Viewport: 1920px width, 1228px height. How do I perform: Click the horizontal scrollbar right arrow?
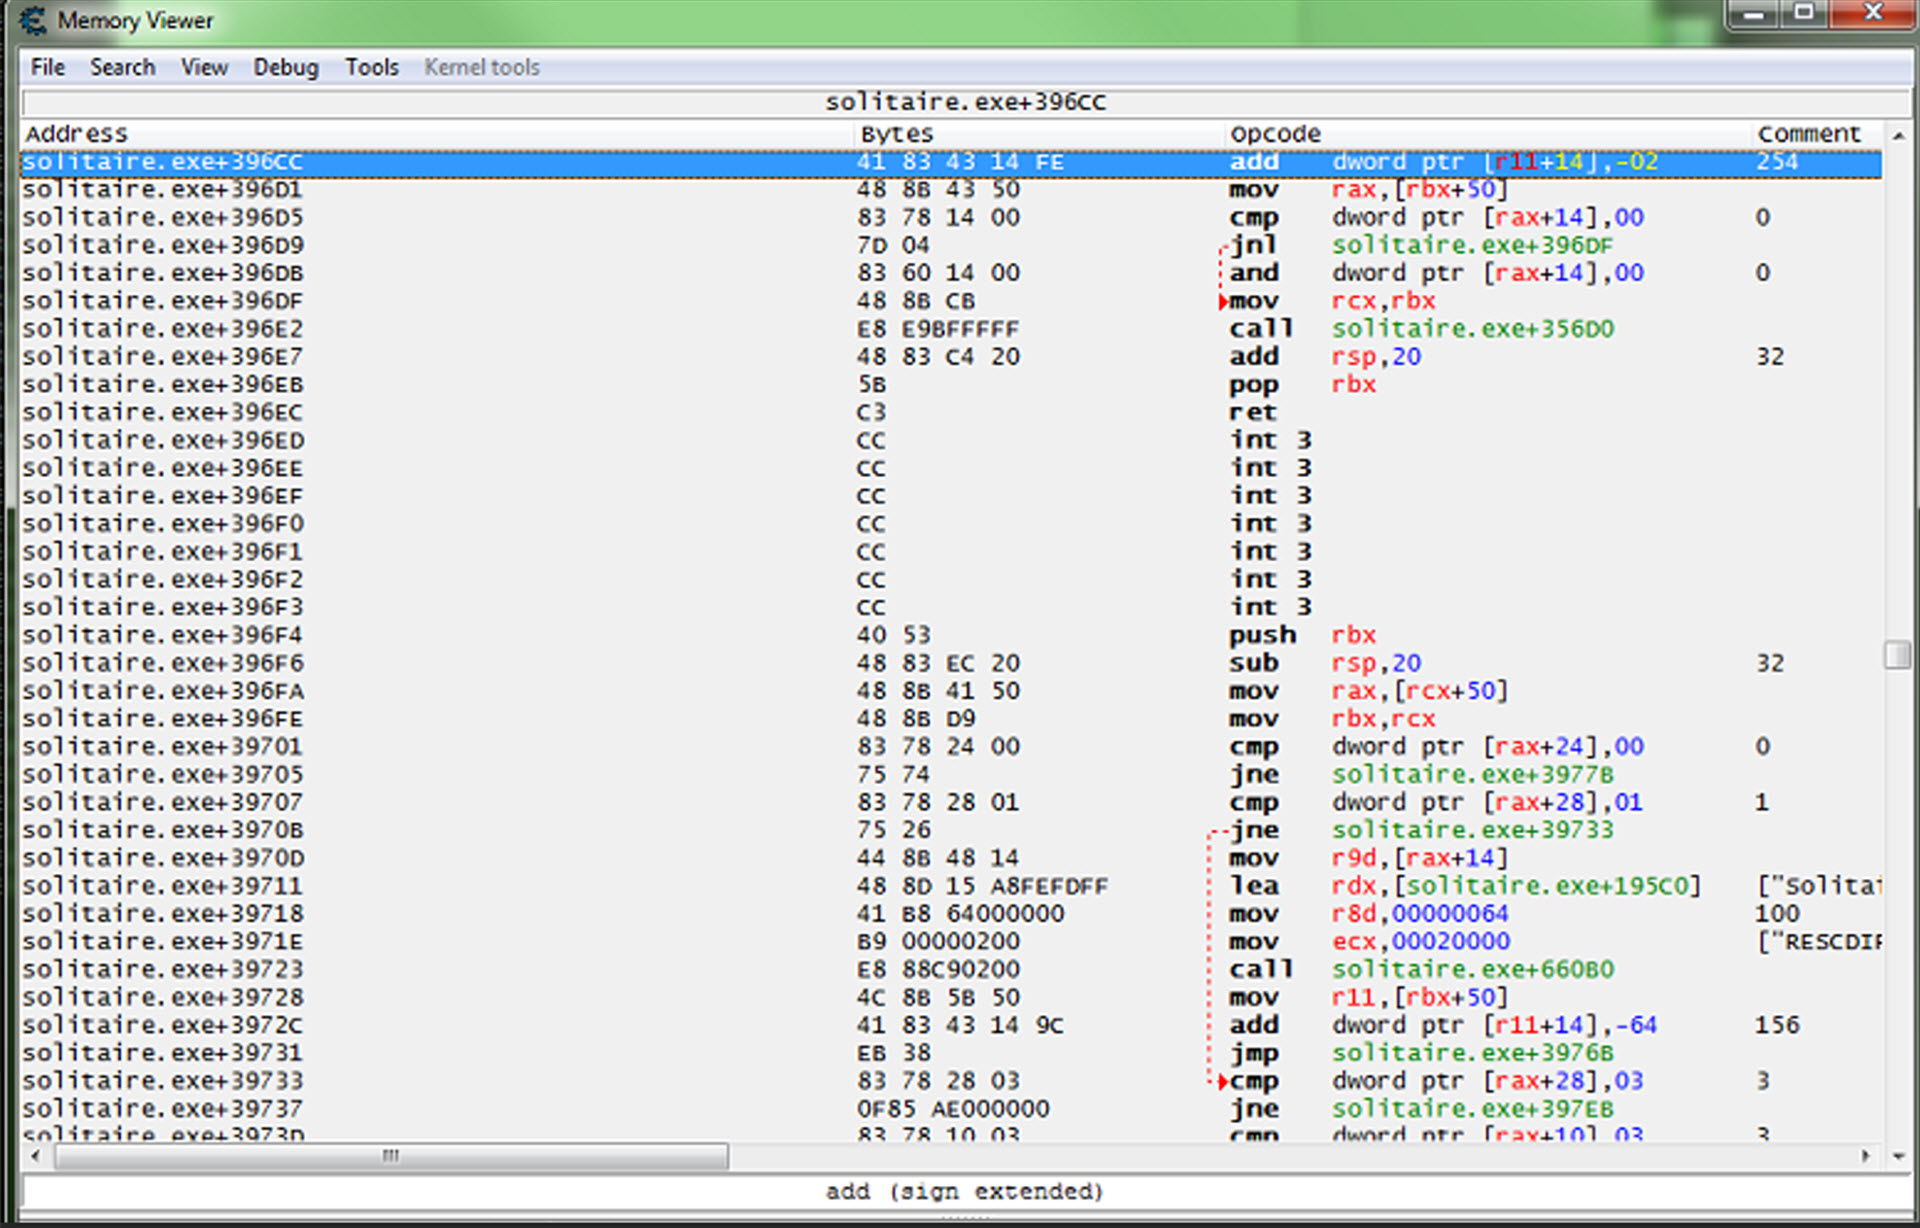coord(1866,1156)
